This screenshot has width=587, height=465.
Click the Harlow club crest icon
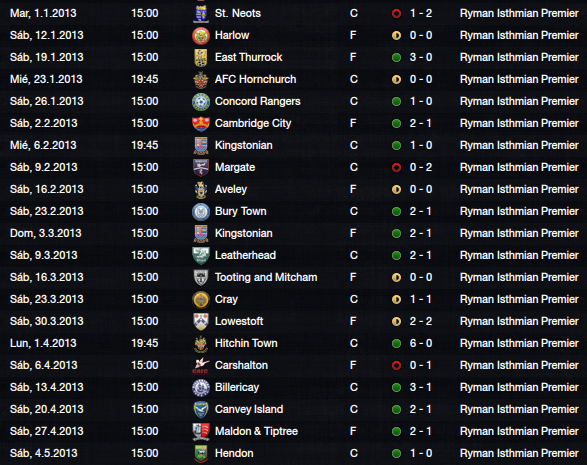tap(201, 36)
